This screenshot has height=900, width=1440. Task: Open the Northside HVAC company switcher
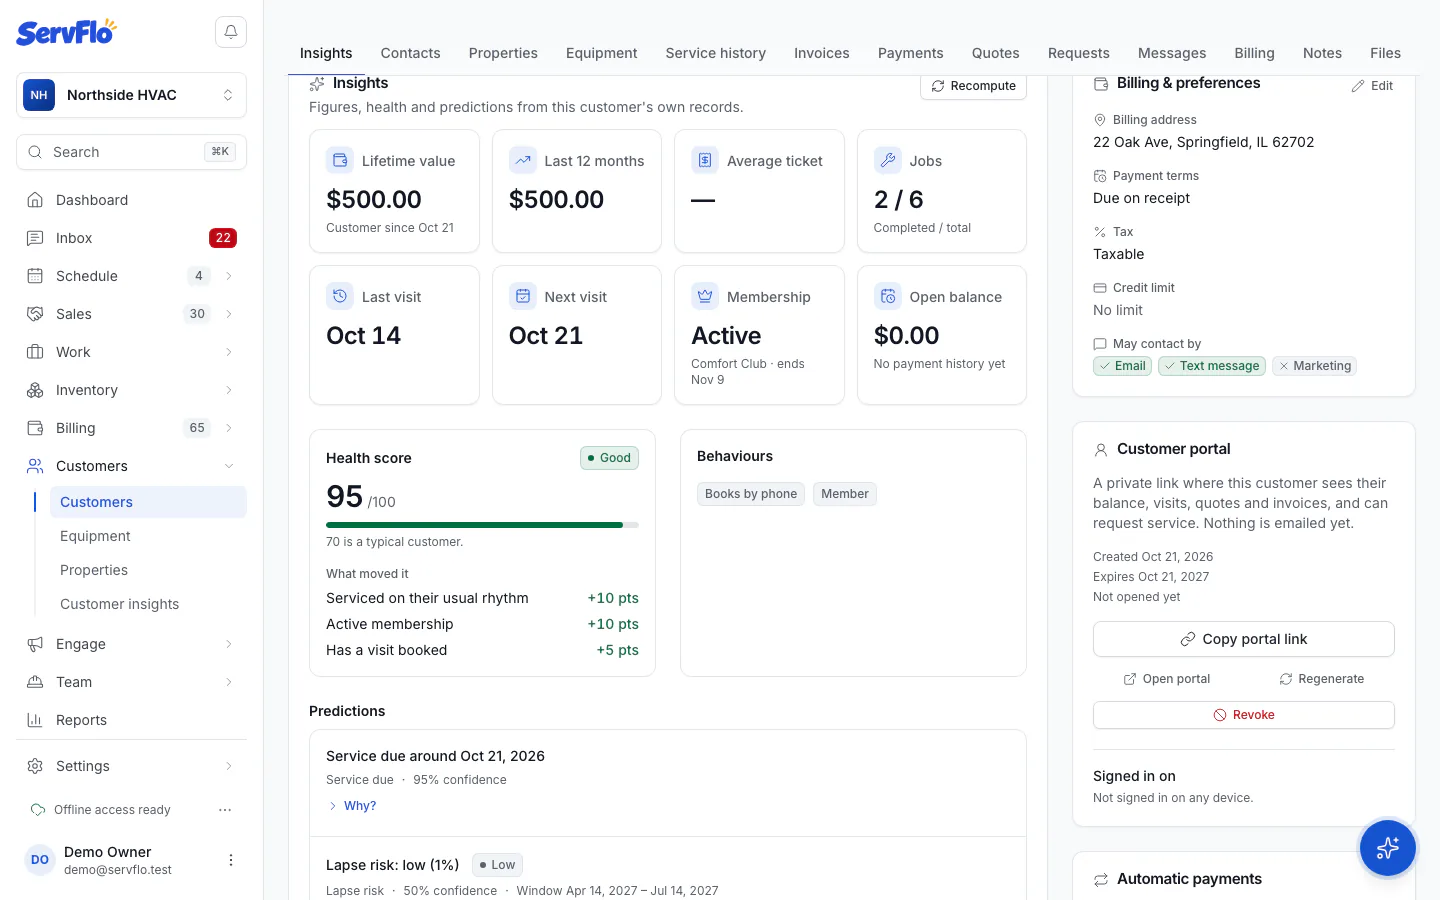[131, 95]
